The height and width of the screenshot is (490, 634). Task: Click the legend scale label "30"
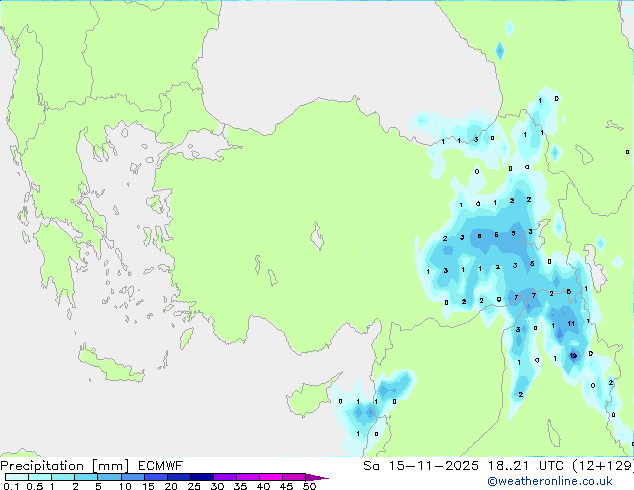[217, 486]
